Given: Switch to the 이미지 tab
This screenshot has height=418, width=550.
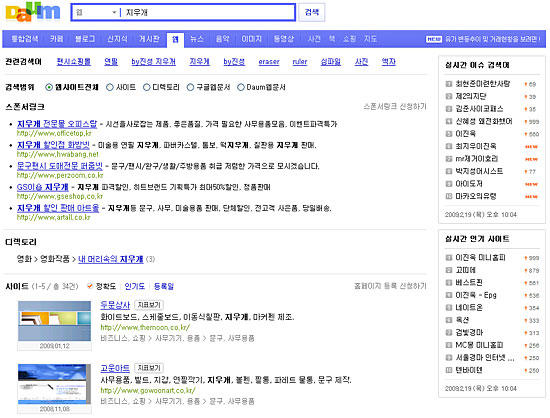Looking at the screenshot, I should pyautogui.click(x=251, y=39).
